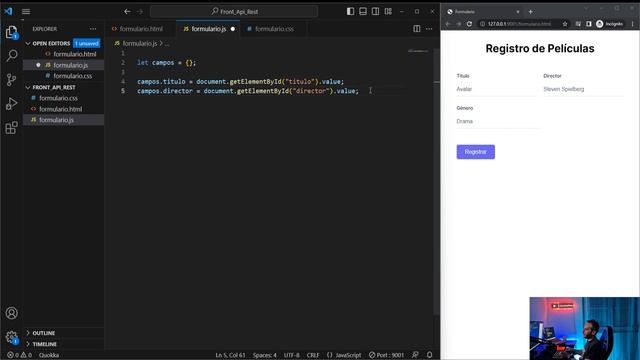This screenshot has width=640, height=360.
Task: Go forward with the editor navigation arrow
Action: [x=140, y=11]
